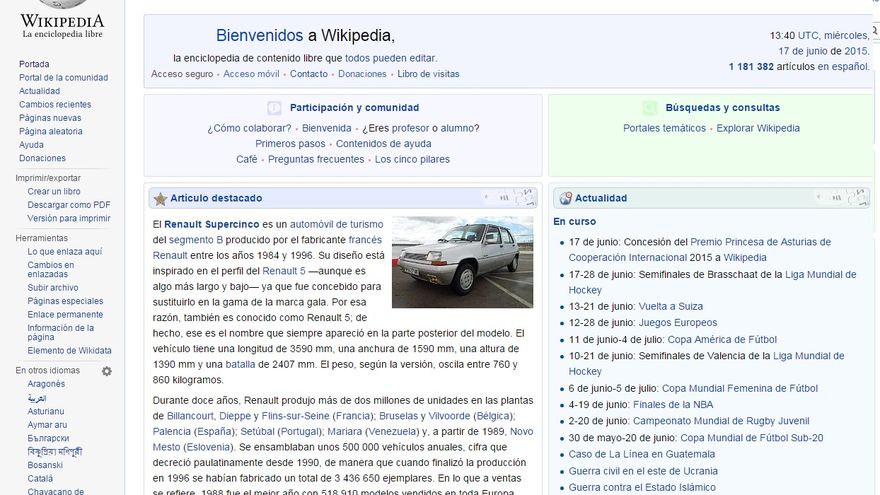
Task: Switch to the Asturianu language version
Action: pos(45,411)
